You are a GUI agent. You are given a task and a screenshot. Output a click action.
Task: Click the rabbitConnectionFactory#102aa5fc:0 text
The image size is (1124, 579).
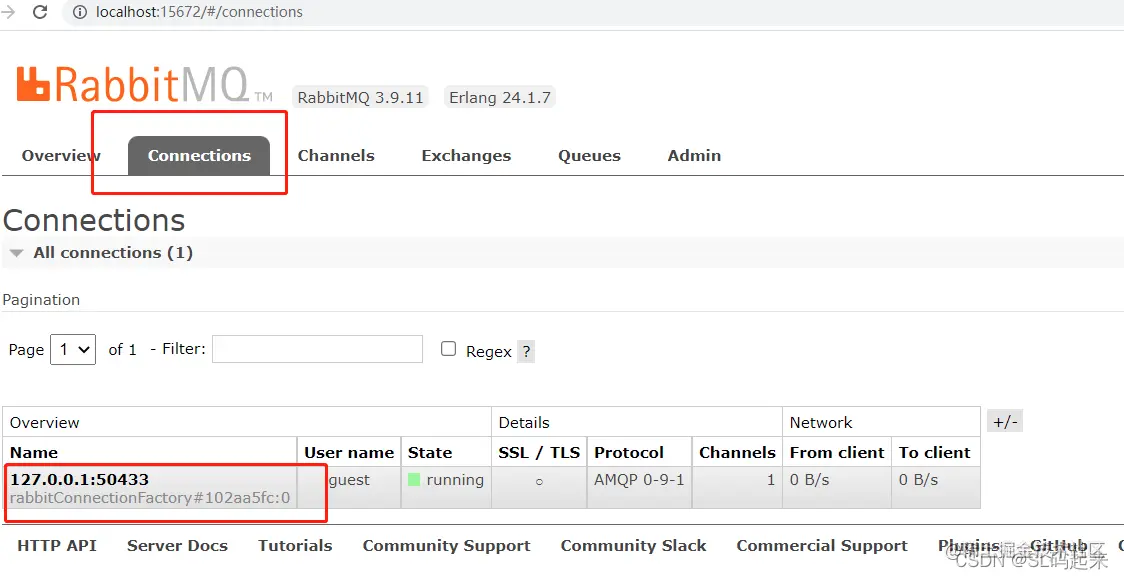[150, 497]
